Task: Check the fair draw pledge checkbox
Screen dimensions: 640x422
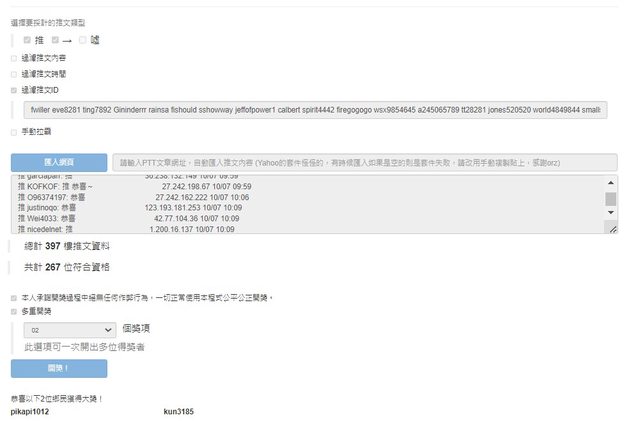Action: (x=14, y=297)
